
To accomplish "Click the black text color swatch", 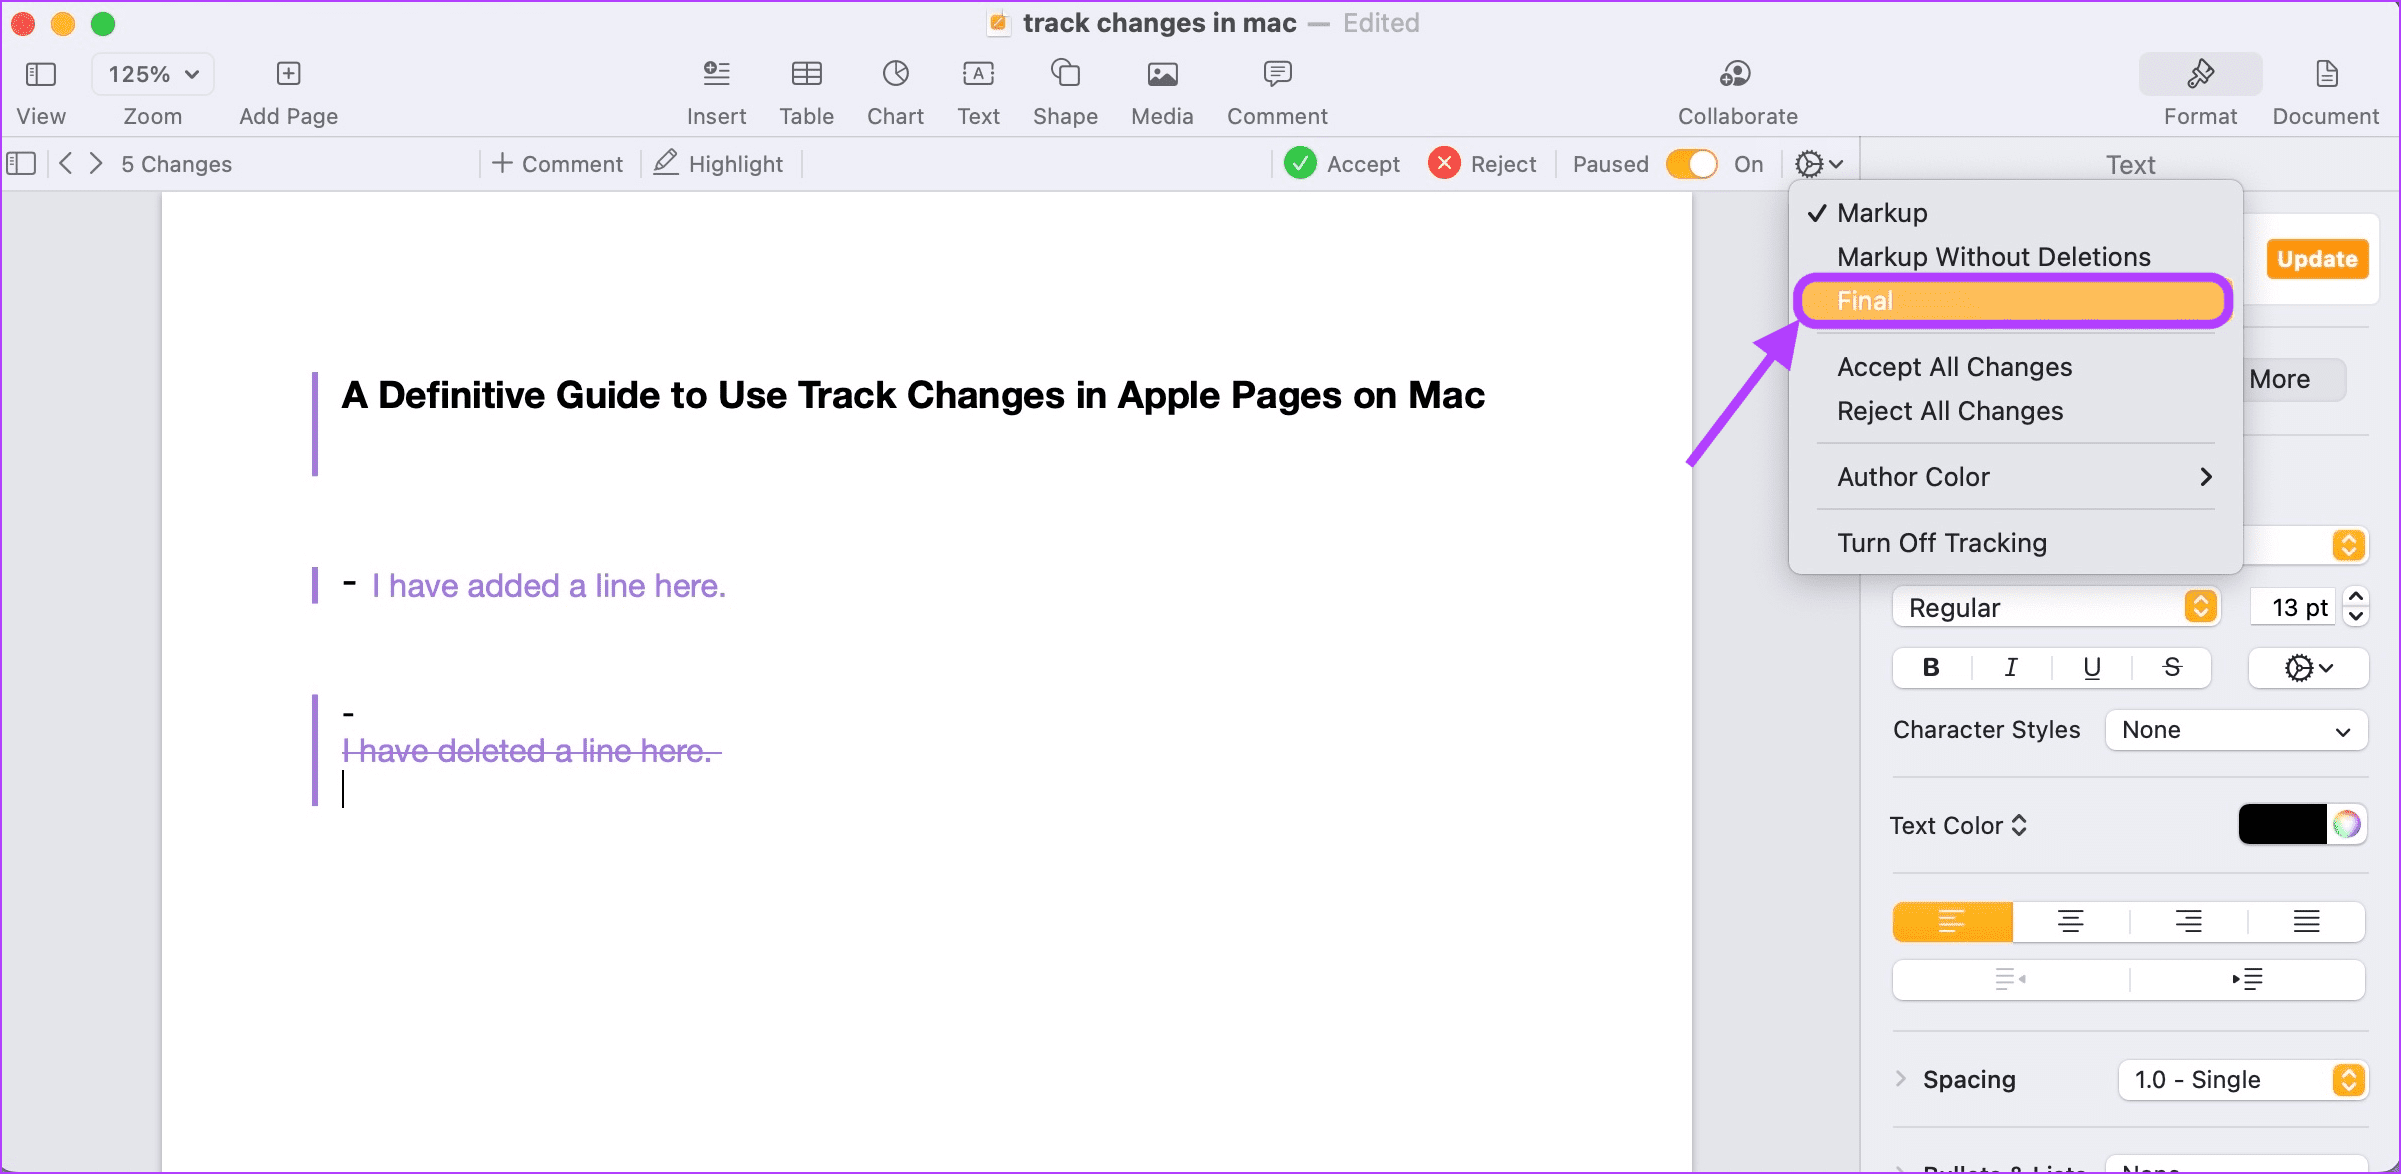I will pos(2282,824).
